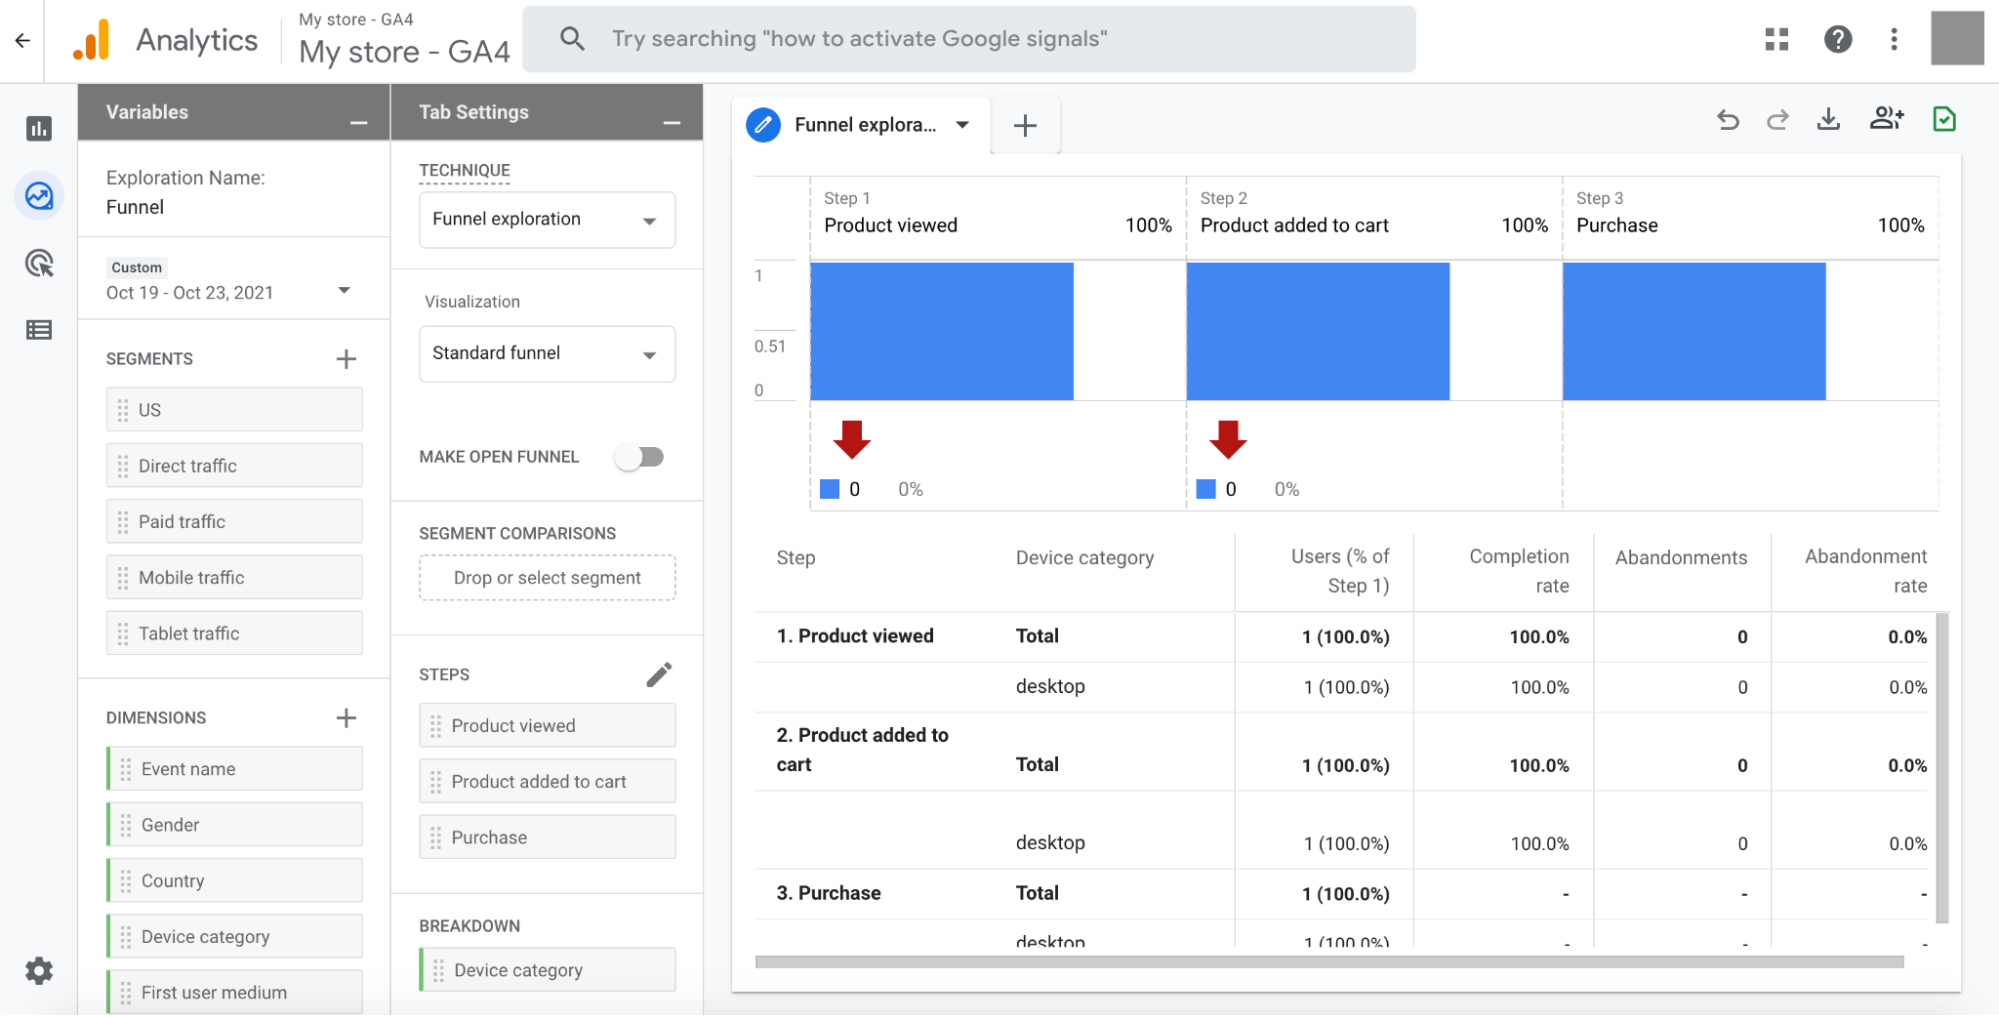Export the exploration data
Viewport: 1999px width, 1016px height.
(1830, 119)
